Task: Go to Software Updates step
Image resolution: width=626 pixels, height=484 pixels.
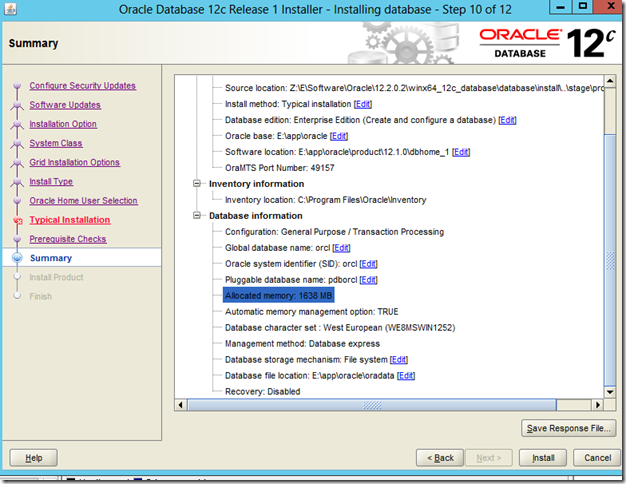Action: [x=65, y=105]
